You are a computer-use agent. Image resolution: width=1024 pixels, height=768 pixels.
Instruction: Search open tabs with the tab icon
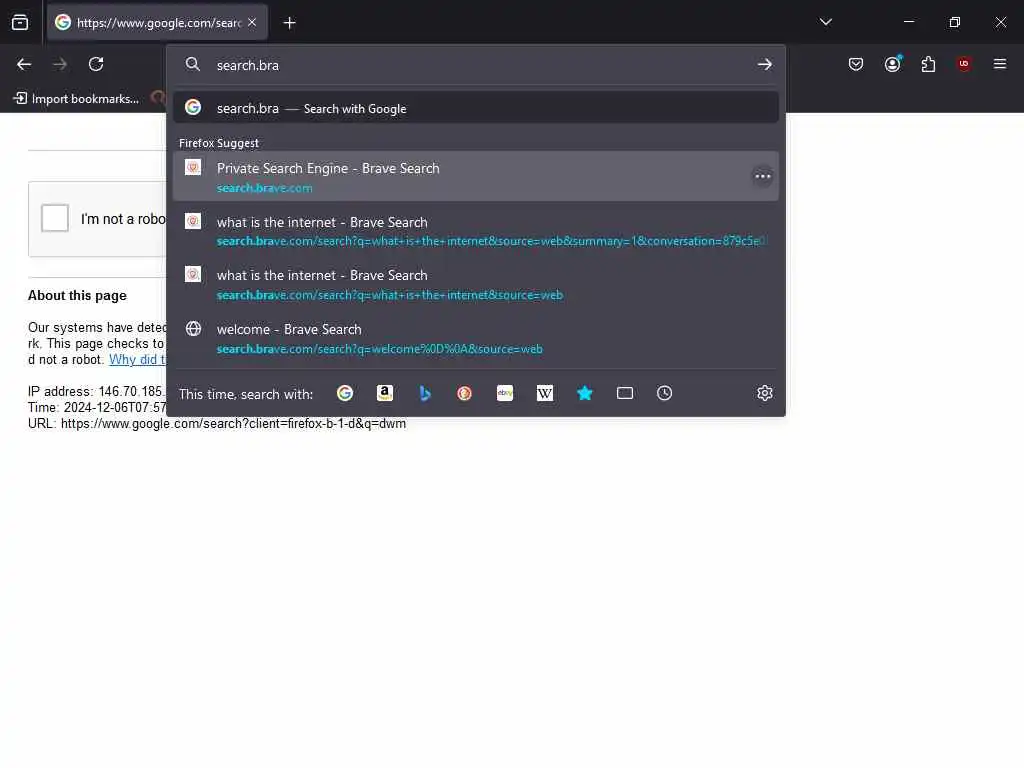point(625,393)
